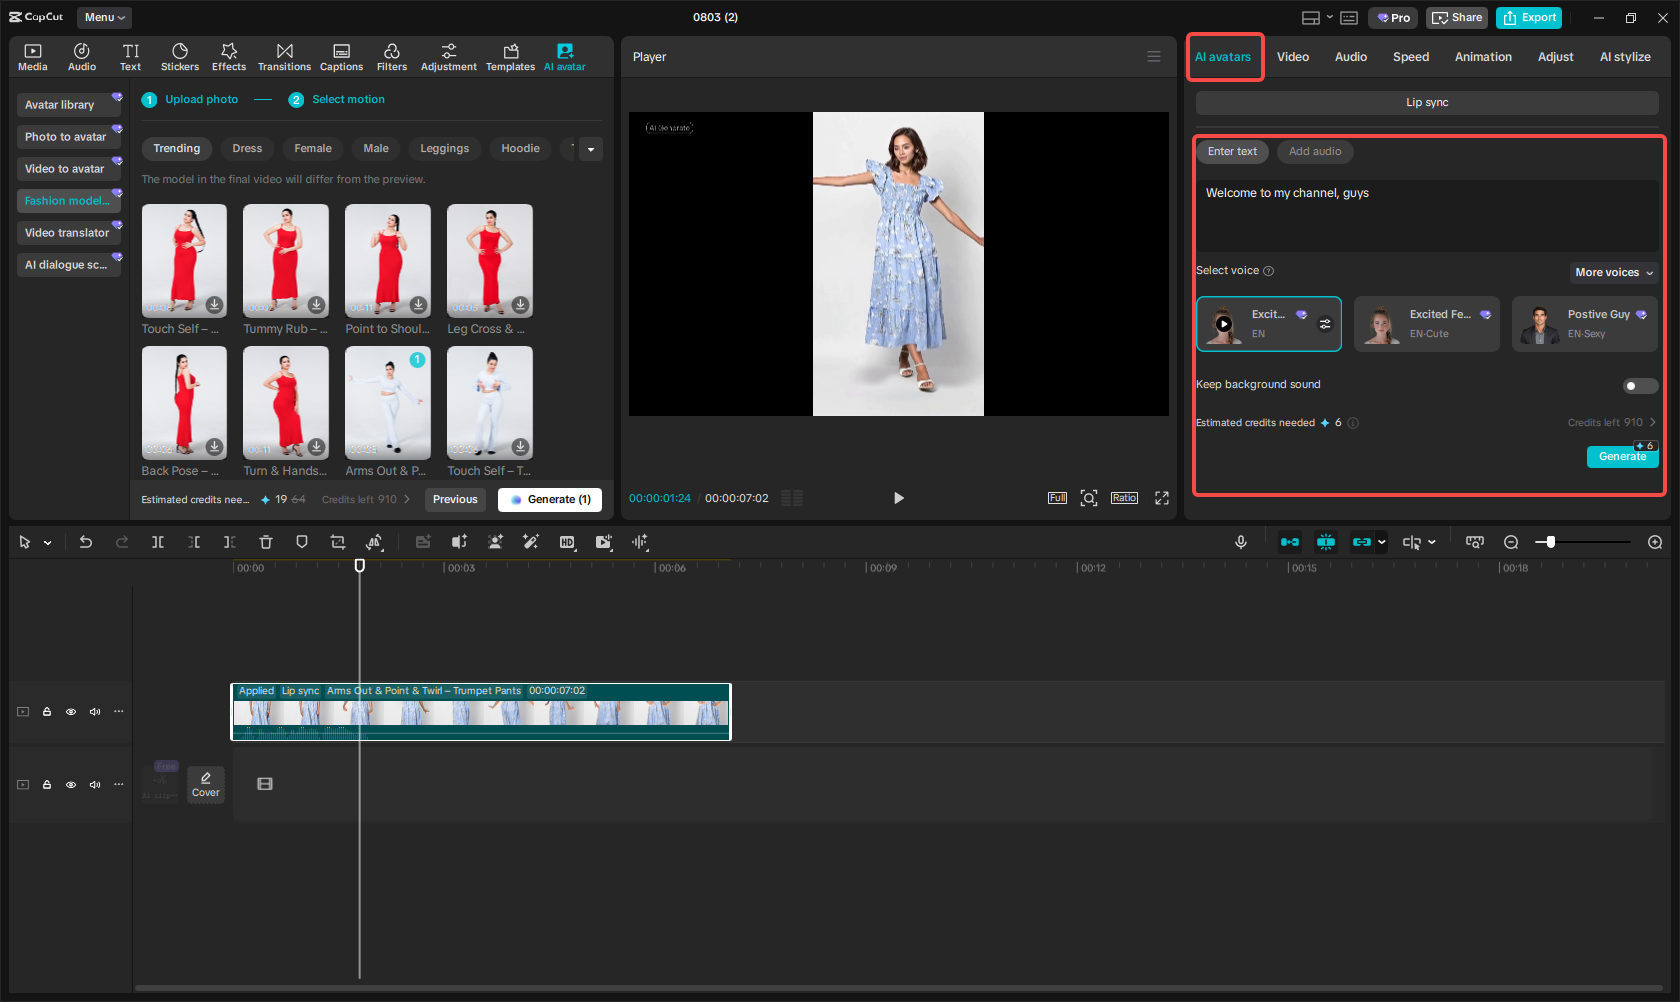The width and height of the screenshot is (1680, 1002).
Task: Delete the selected clip
Action: 265,542
